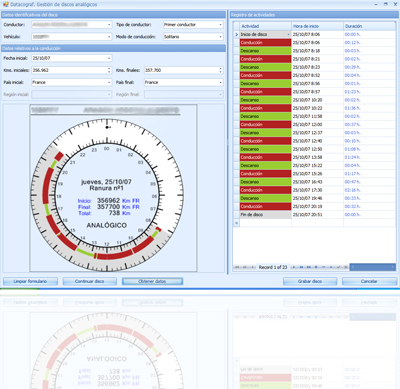The image size is (400, 389).
Task: Click the edit record navigator icon
Action: point(331,267)
